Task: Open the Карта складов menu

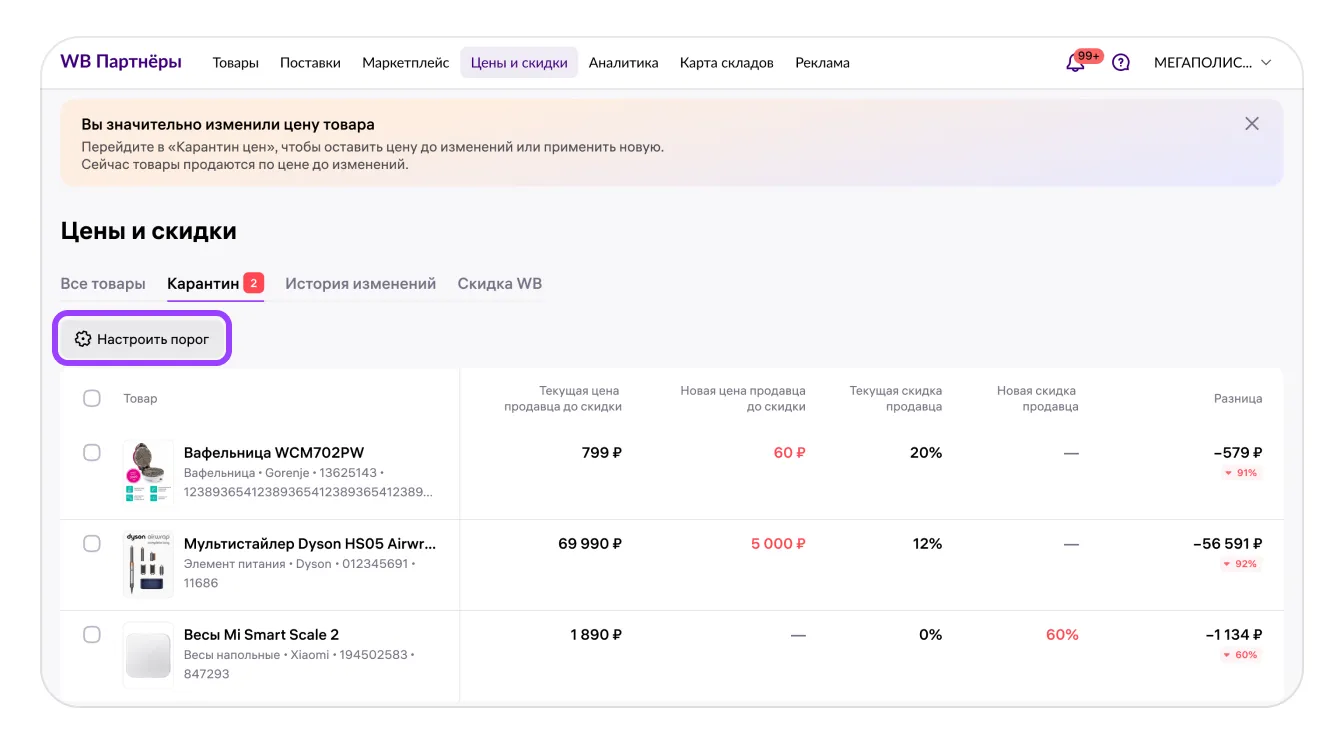Action: pyautogui.click(x=727, y=62)
